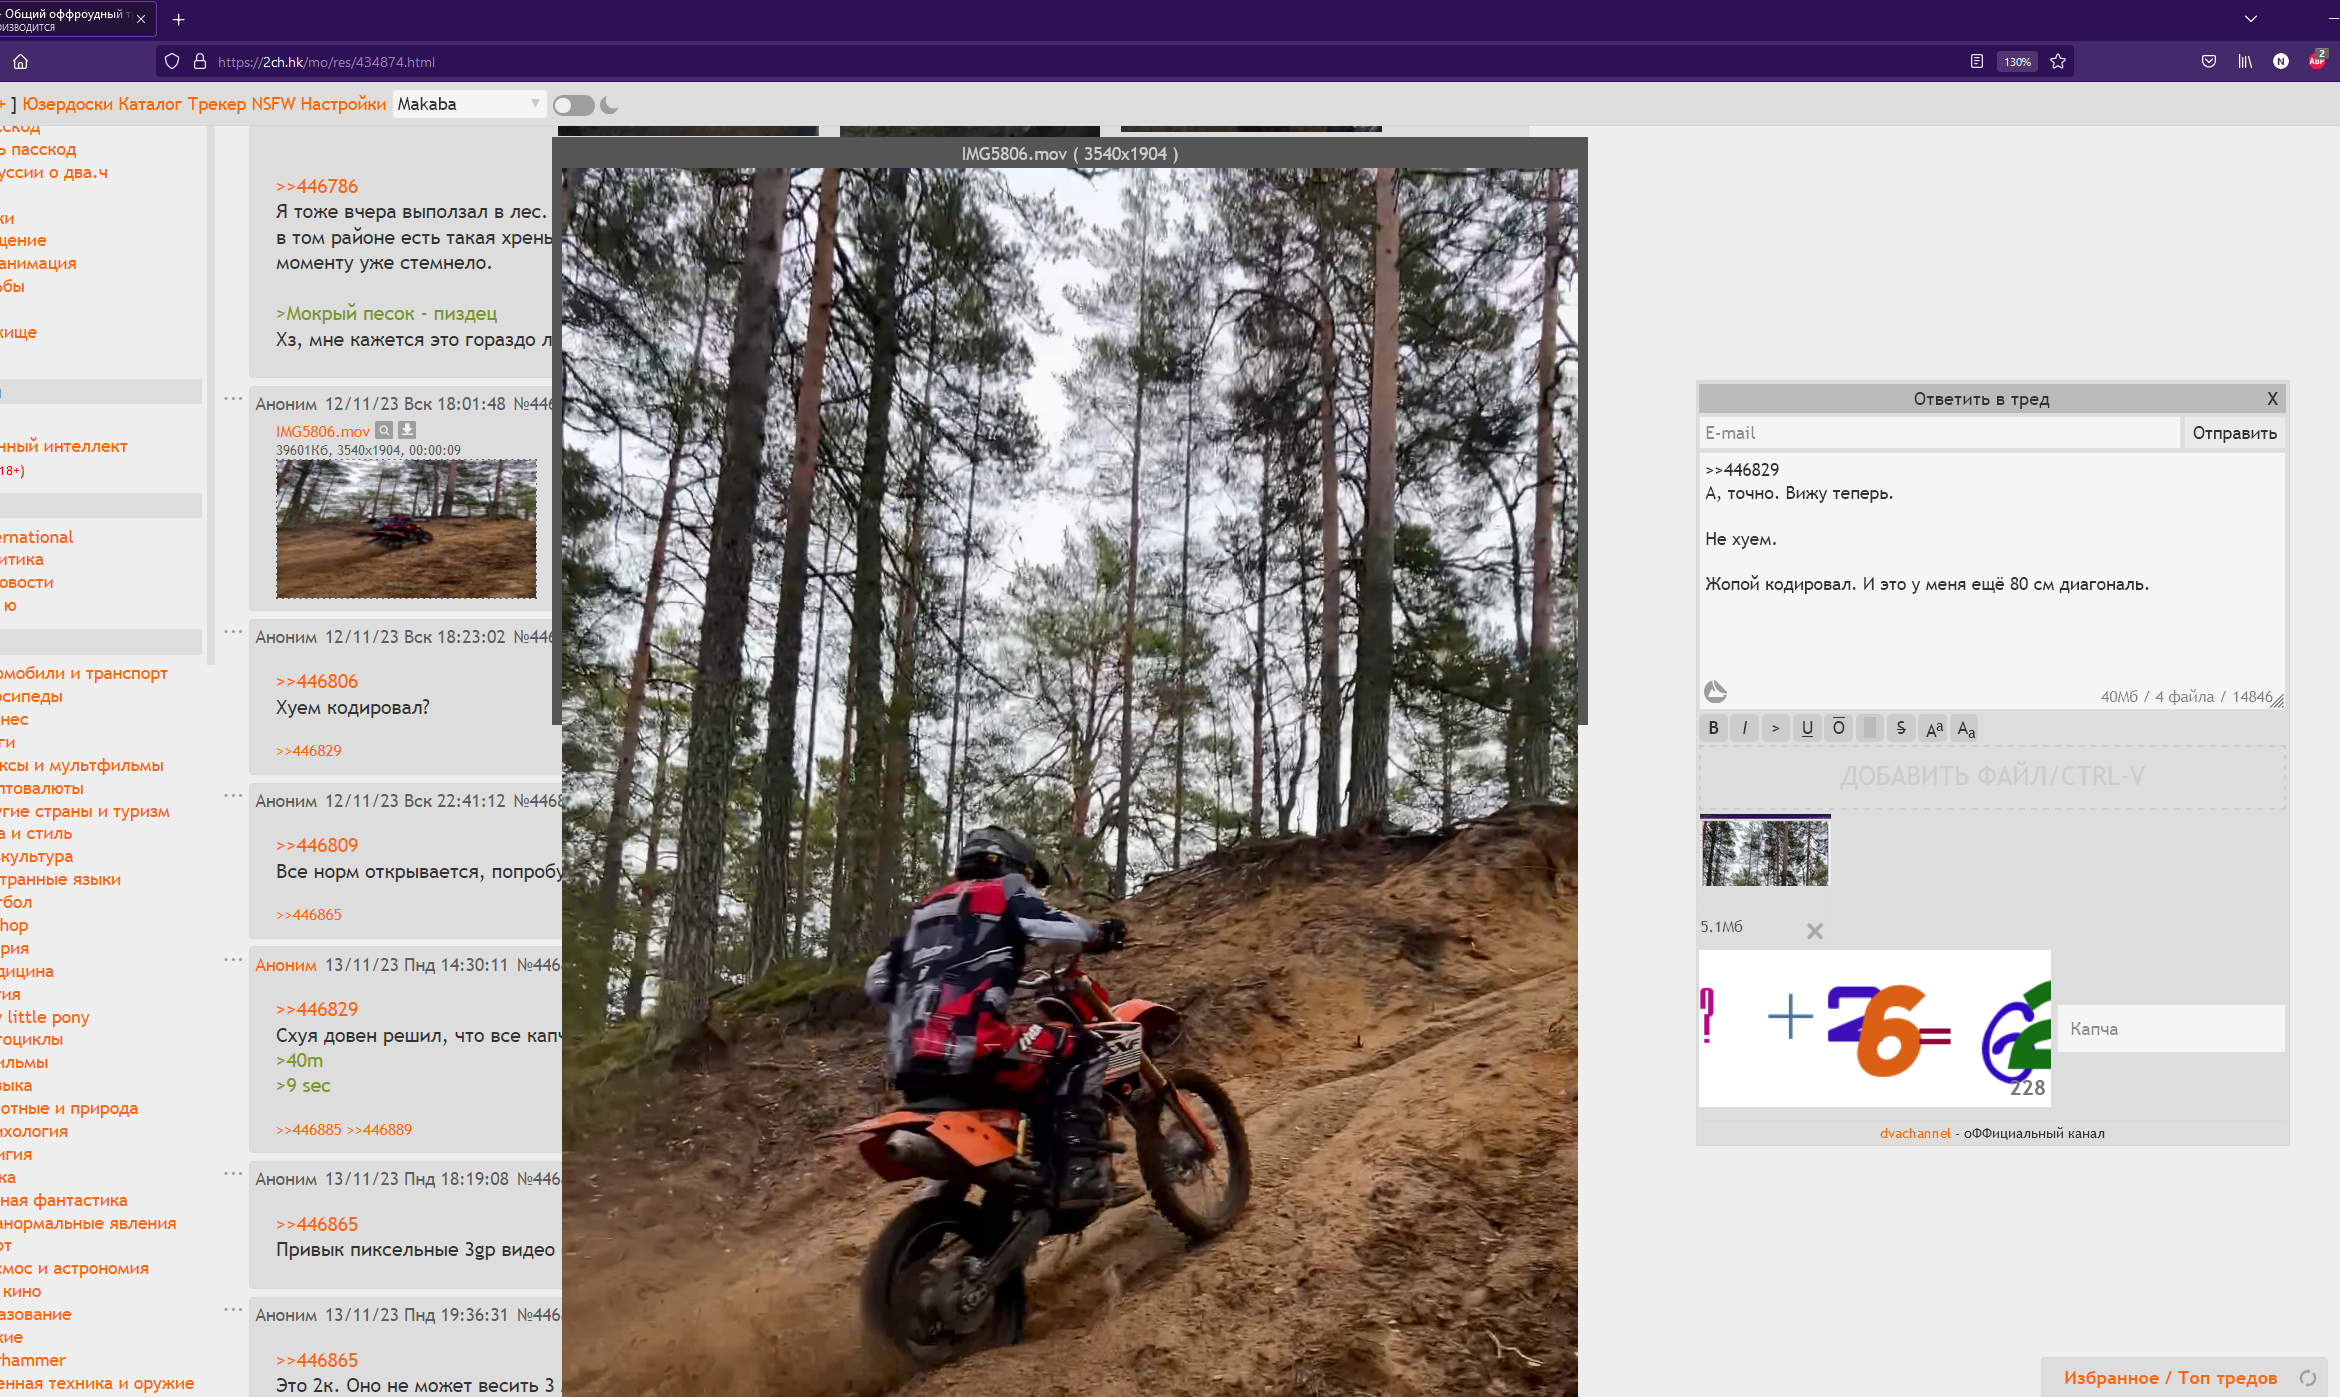Open the reader view icon
Screen dimensions: 2340x1397
pos(1976,61)
